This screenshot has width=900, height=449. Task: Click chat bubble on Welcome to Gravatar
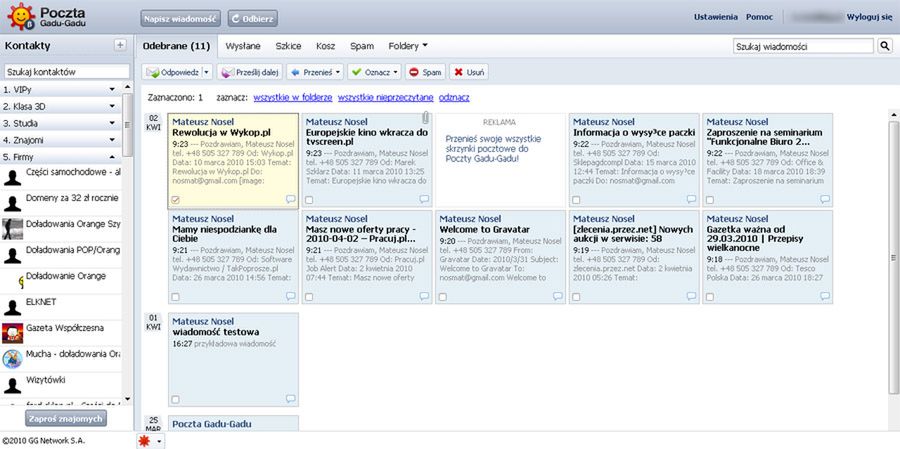(558, 296)
